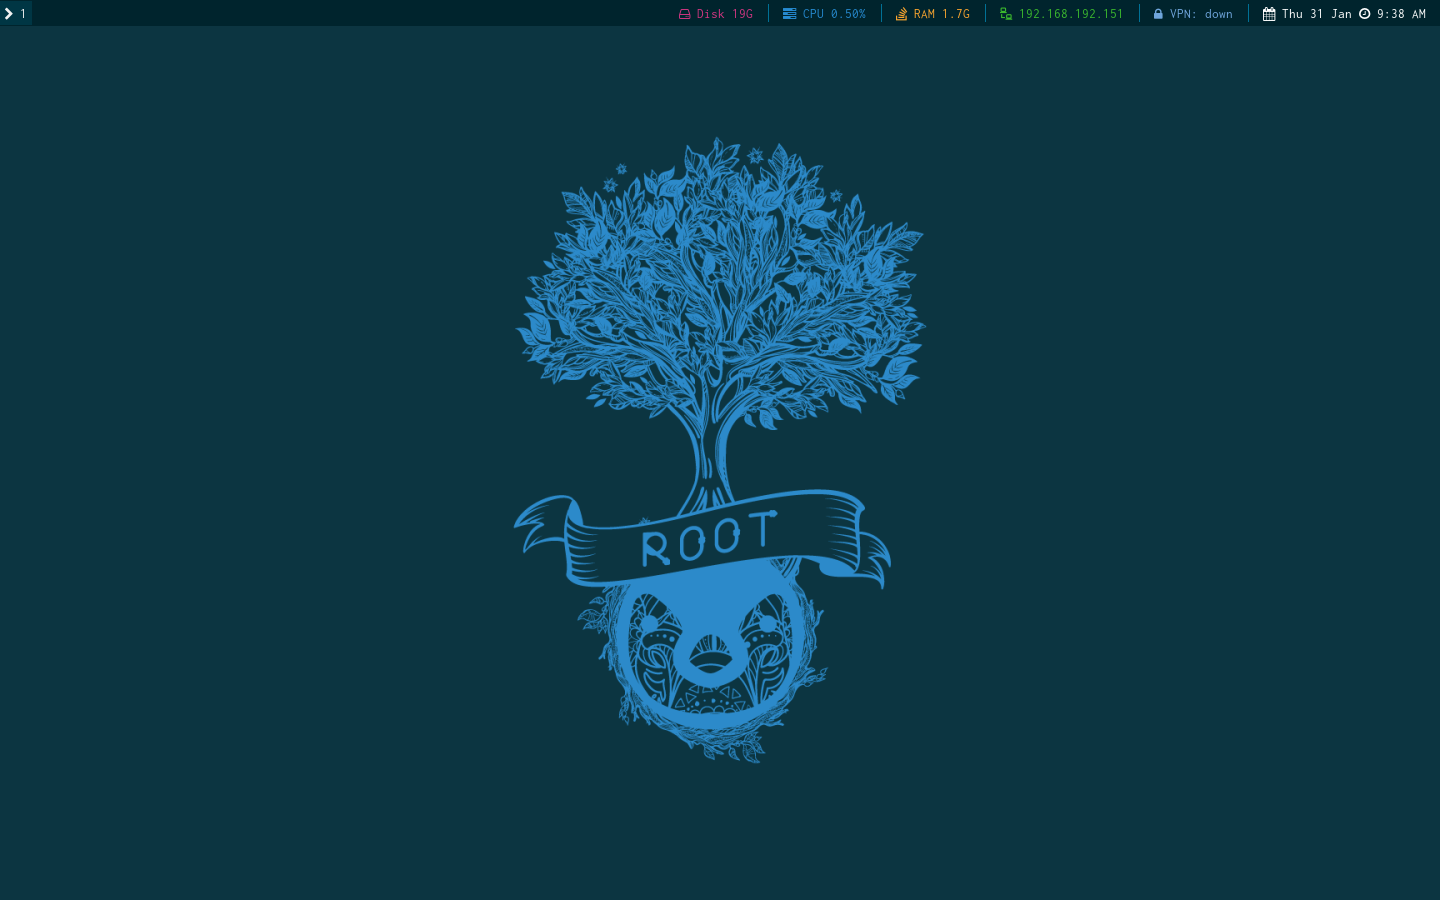The width and height of the screenshot is (1440, 900).
Task: Select workspace 1 in the status bar
Action: (16, 14)
